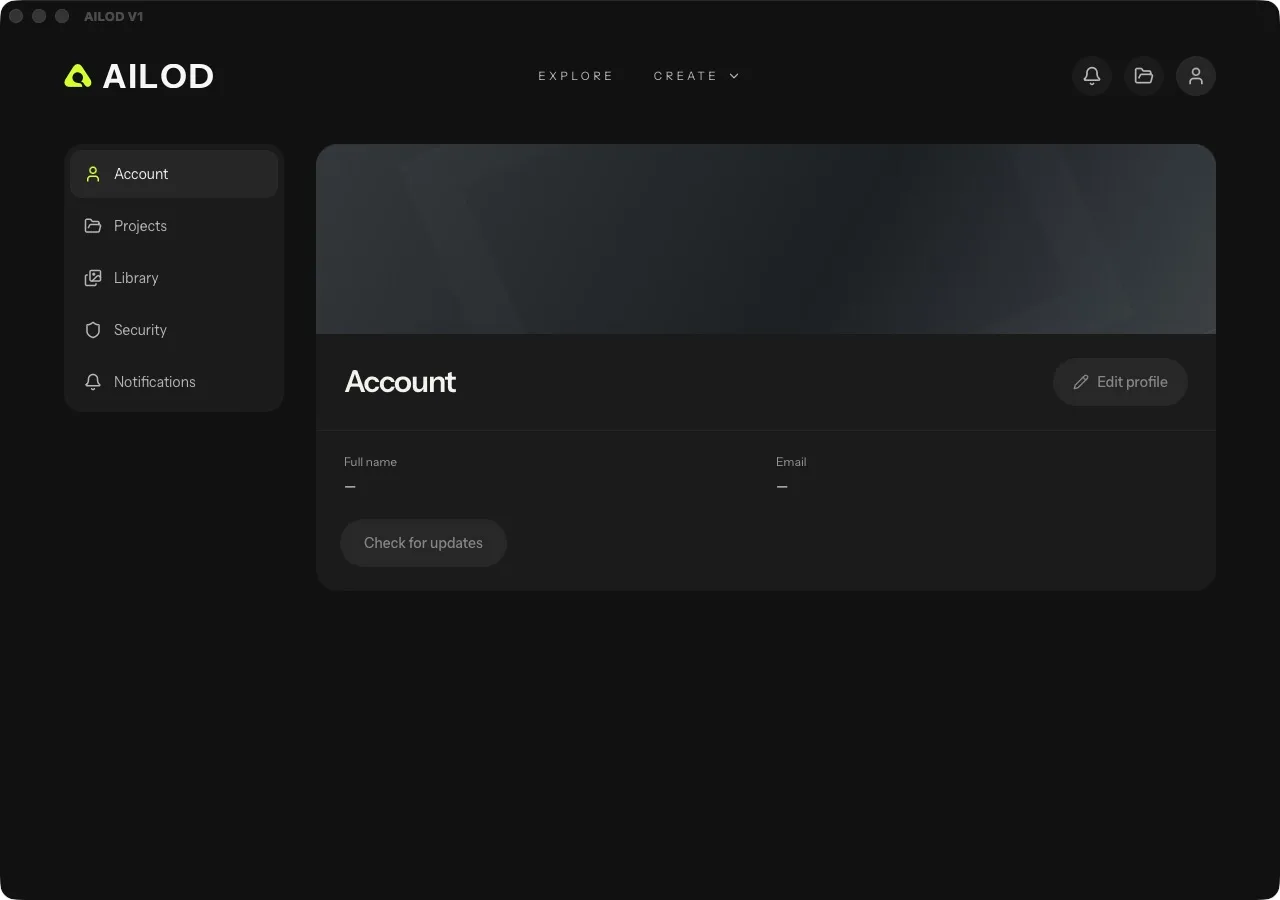Viewport: 1280px width, 900px height.
Task: Go to the Explore page
Action: [576, 76]
